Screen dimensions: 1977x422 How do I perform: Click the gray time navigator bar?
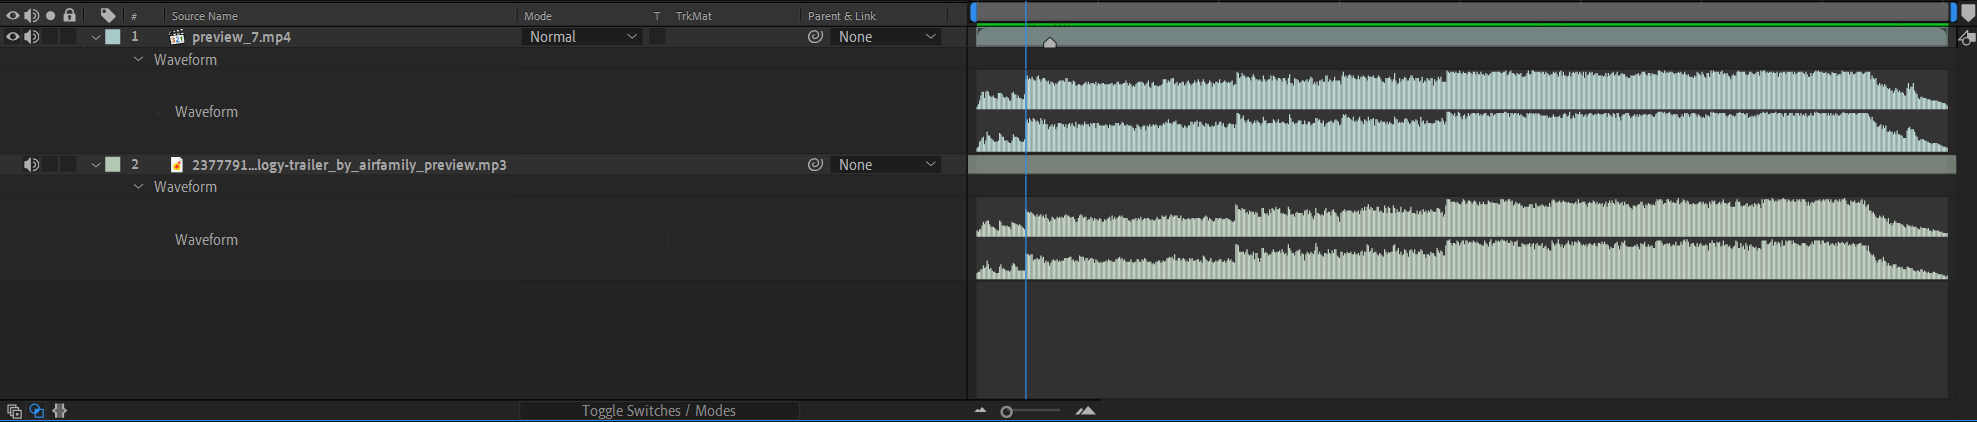(x=1463, y=11)
